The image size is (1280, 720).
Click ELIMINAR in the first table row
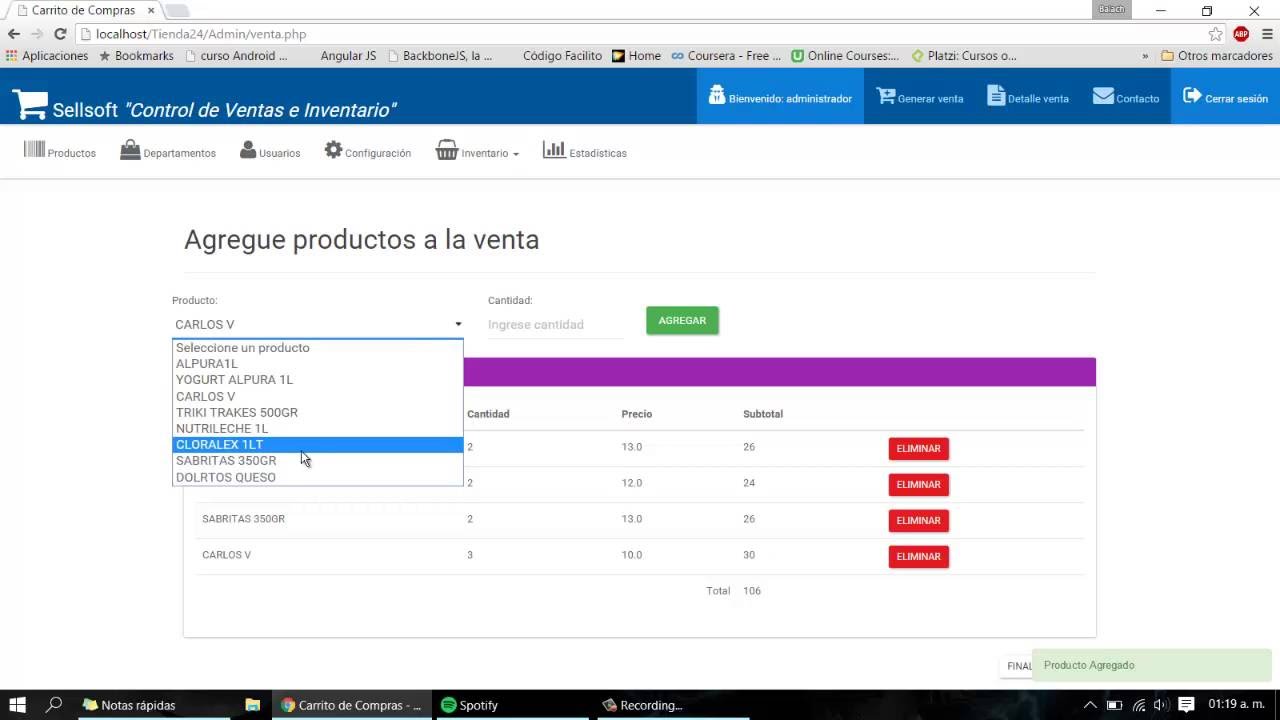click(918, 449)
